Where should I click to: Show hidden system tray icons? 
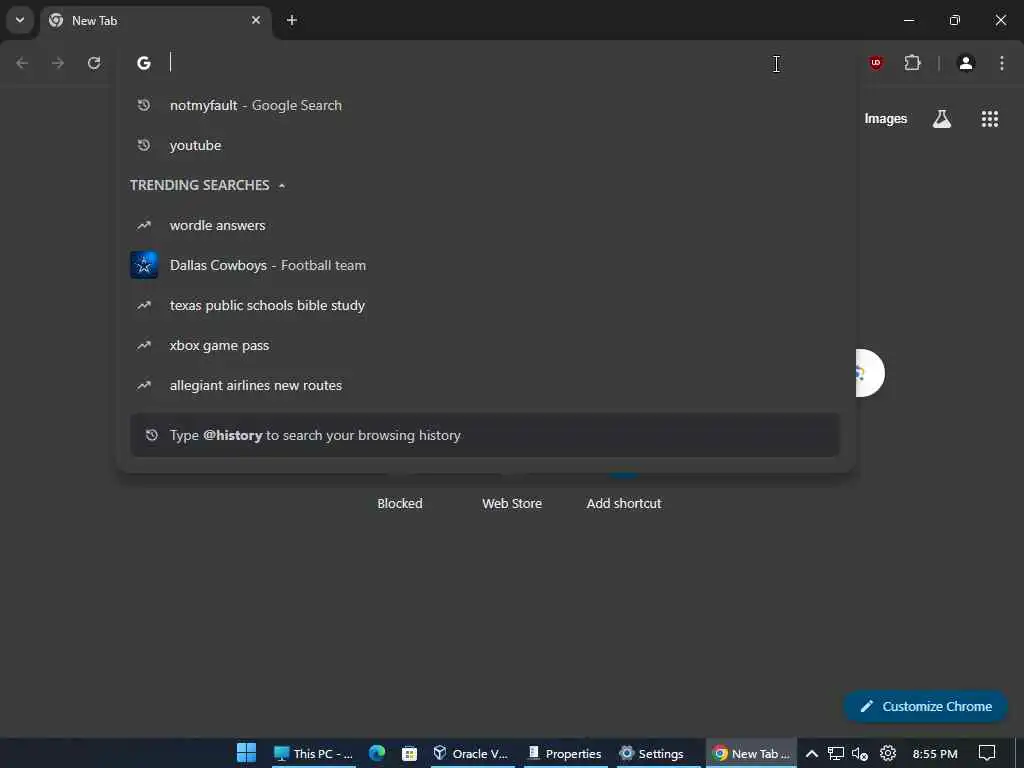click(x=812, y=754)
